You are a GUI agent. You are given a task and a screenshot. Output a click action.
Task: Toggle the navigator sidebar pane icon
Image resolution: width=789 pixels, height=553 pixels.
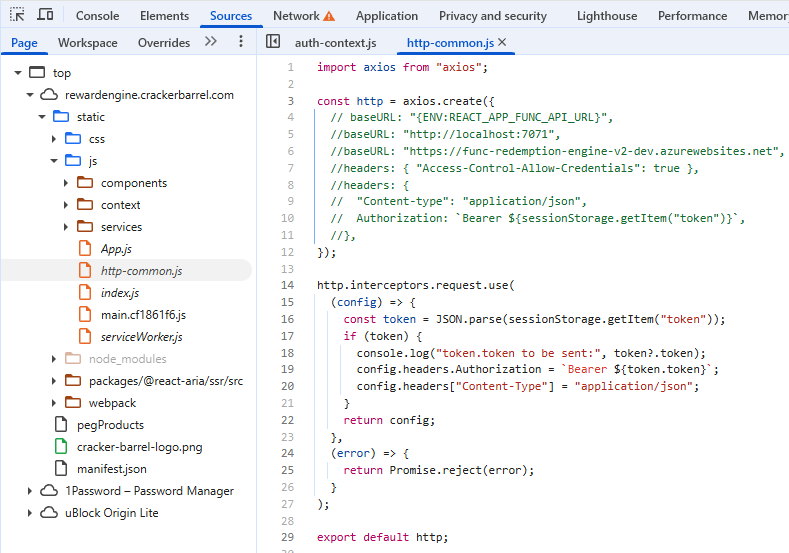(x=272, y=42)
